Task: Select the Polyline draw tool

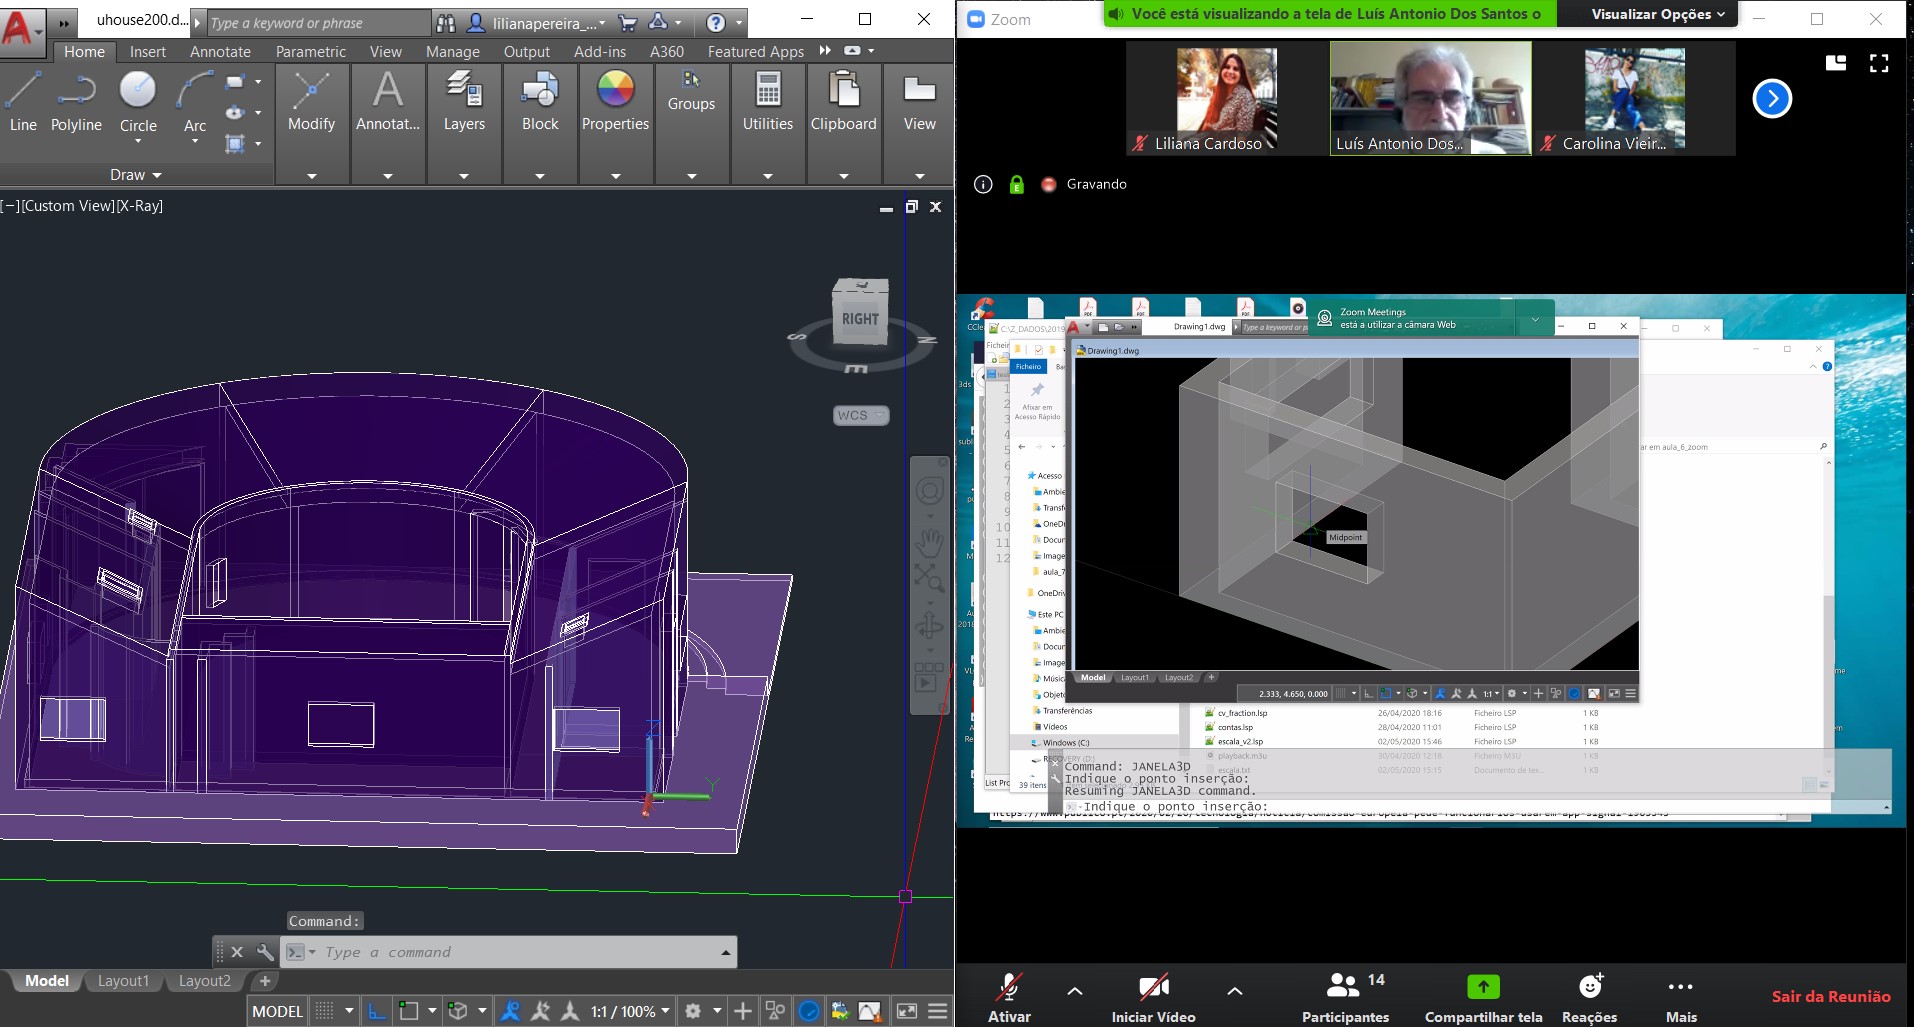Action: [76, 102]
